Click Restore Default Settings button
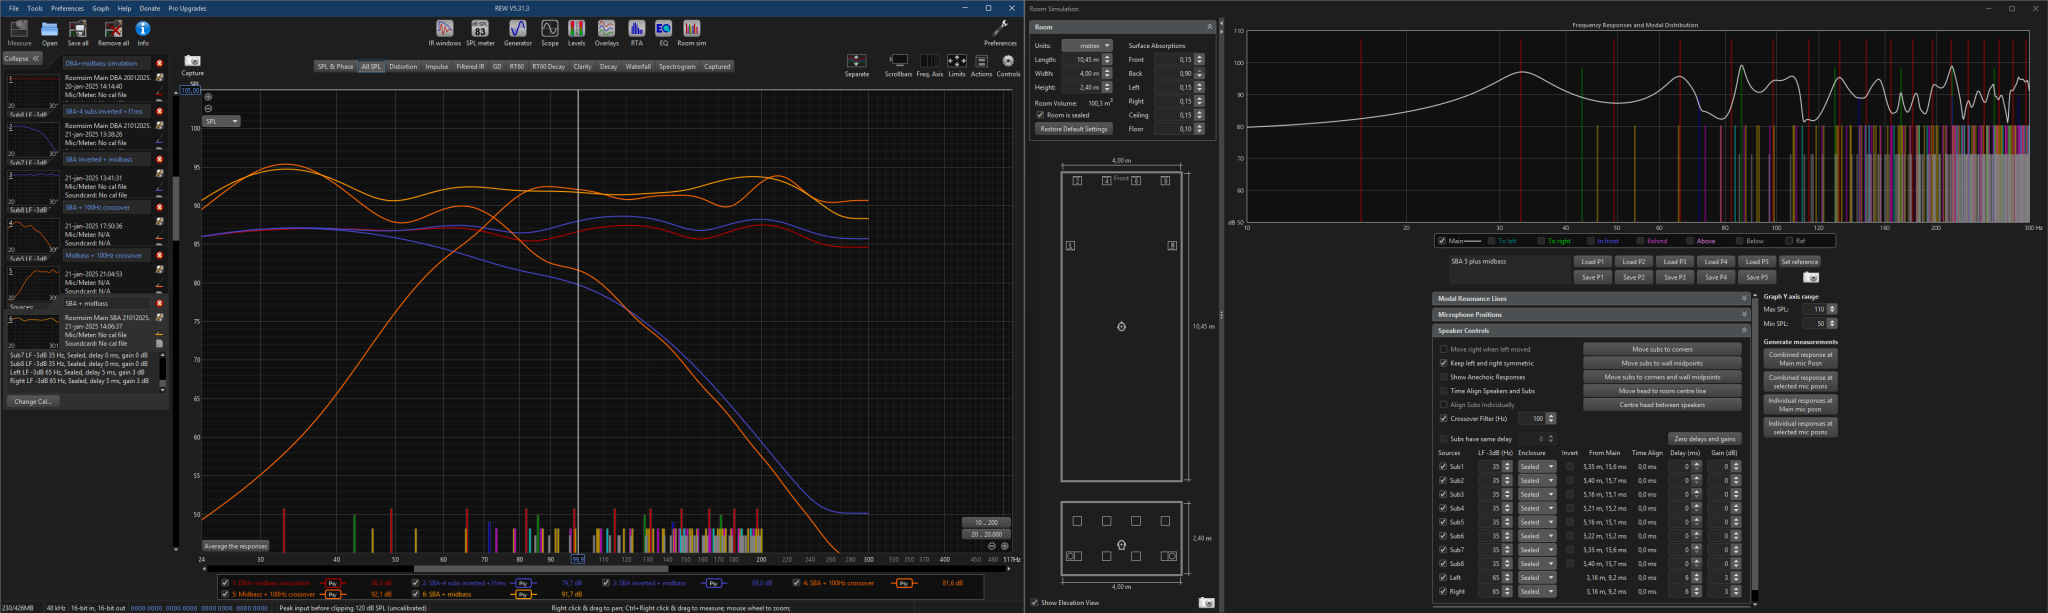This screenshot has height=613, width=2048. pos(1074,129)
